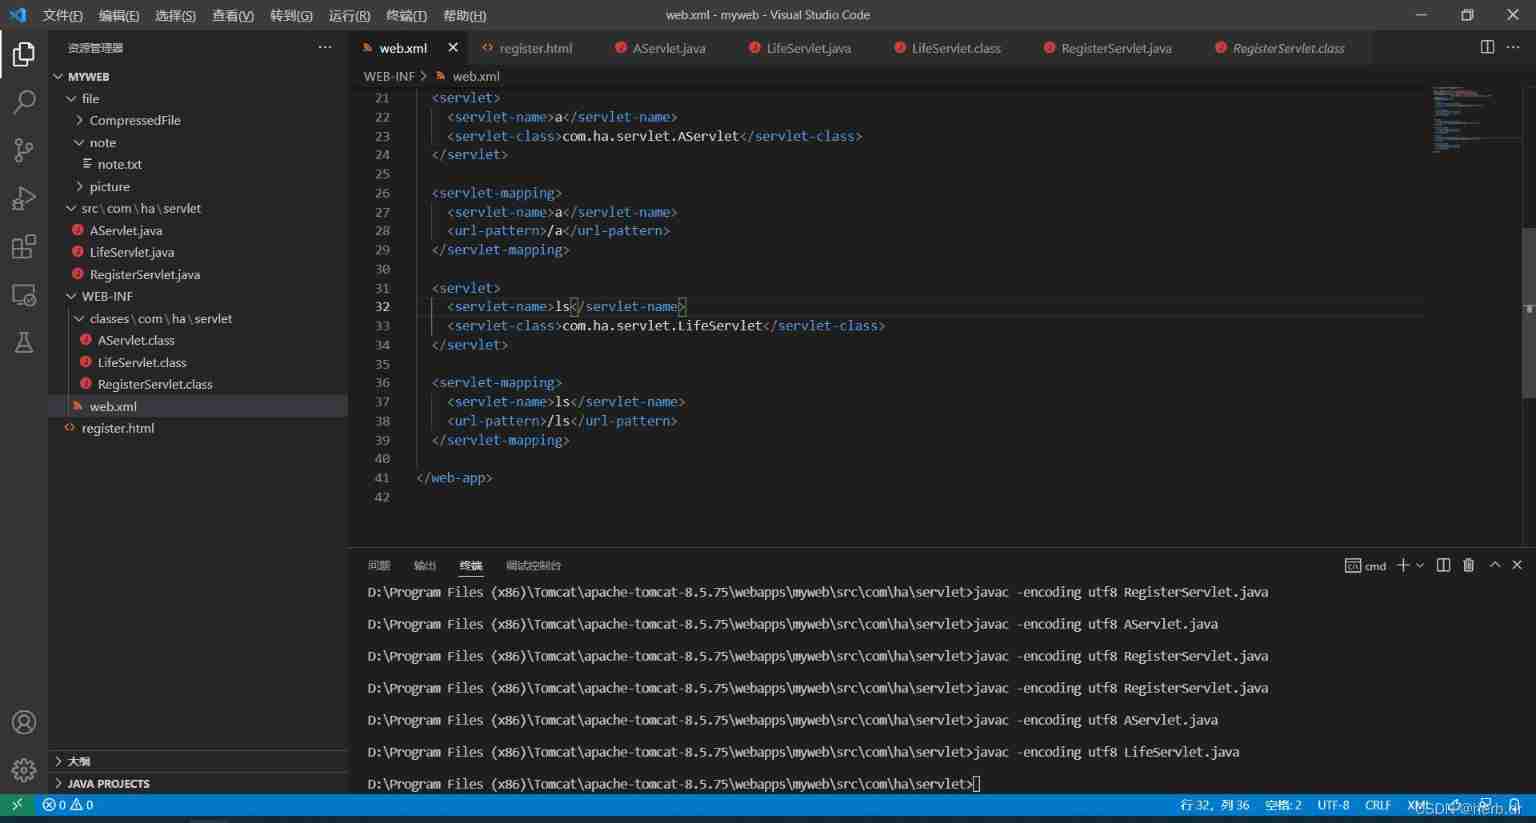This screenshot has width=1536, height=823.
Task: Close the terminal panel
Action: click(1517, 565)
